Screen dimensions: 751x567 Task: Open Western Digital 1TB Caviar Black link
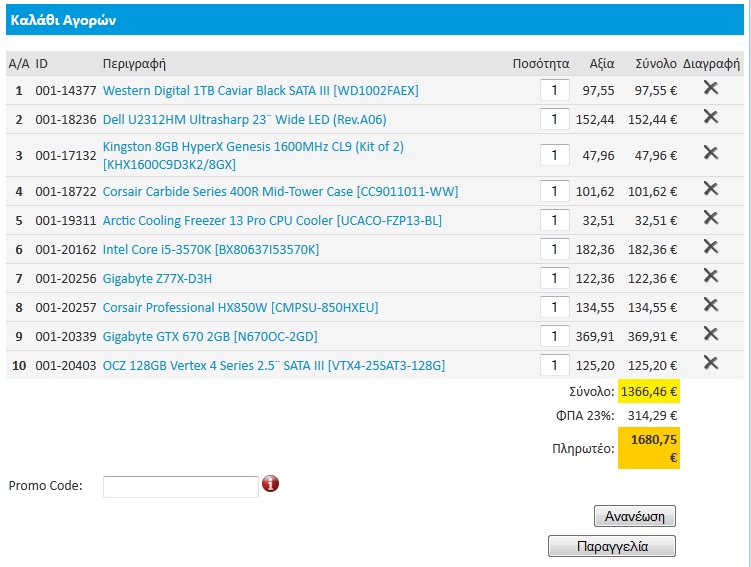pyautogui.click(x=261, y=91)
